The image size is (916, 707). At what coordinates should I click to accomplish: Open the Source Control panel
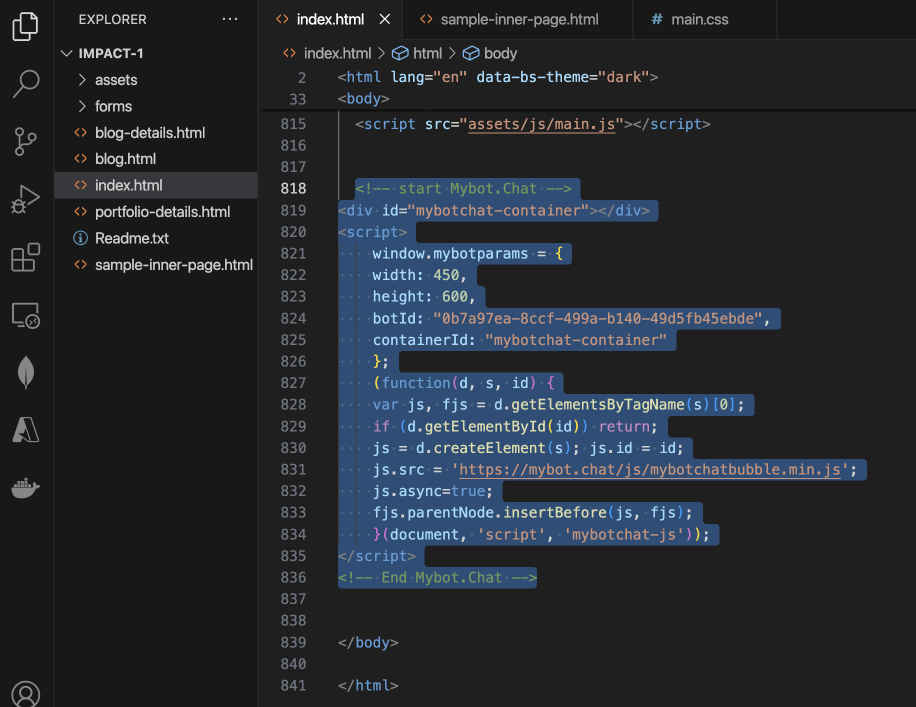point(25,142)
